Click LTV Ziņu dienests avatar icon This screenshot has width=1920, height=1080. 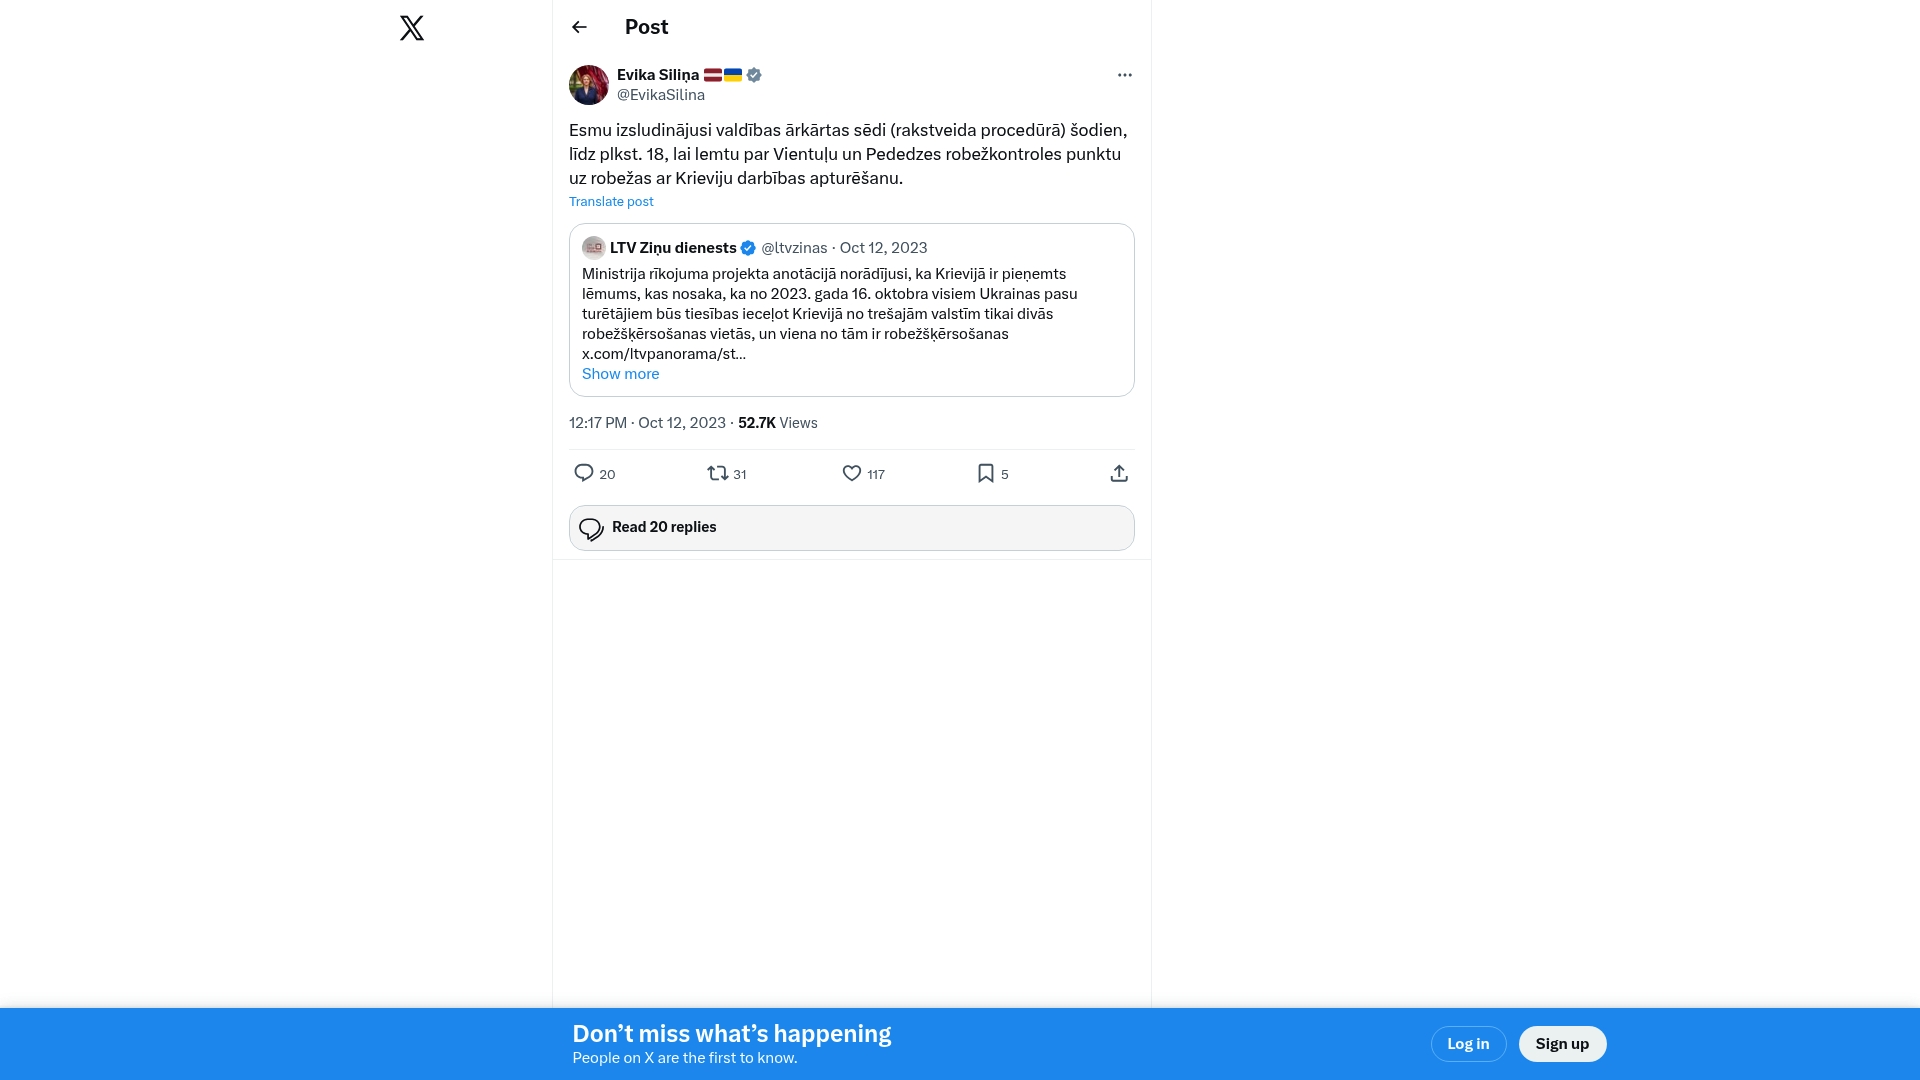point(594,248)
